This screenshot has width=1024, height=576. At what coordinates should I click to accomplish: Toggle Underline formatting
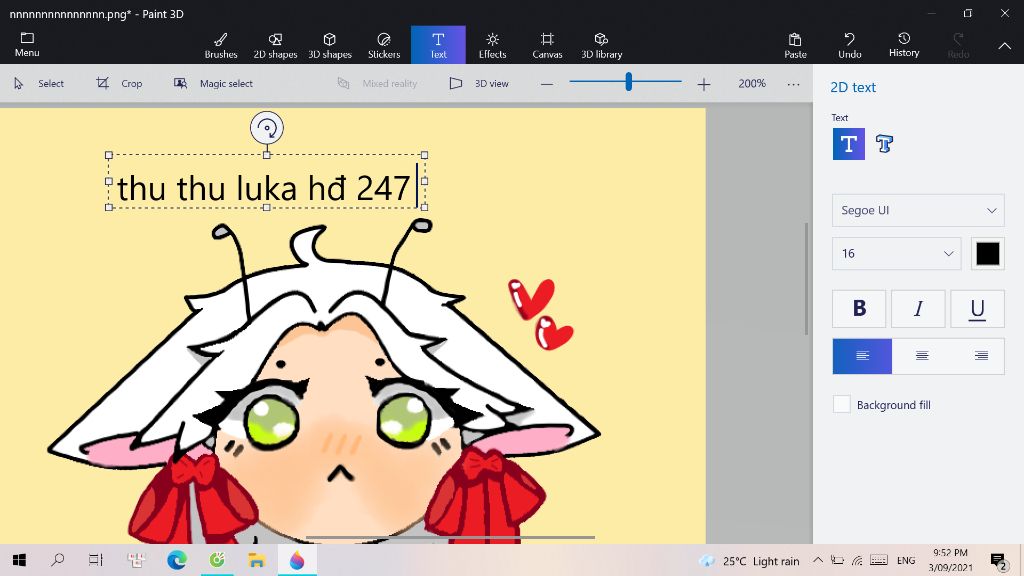pos(977,308)
